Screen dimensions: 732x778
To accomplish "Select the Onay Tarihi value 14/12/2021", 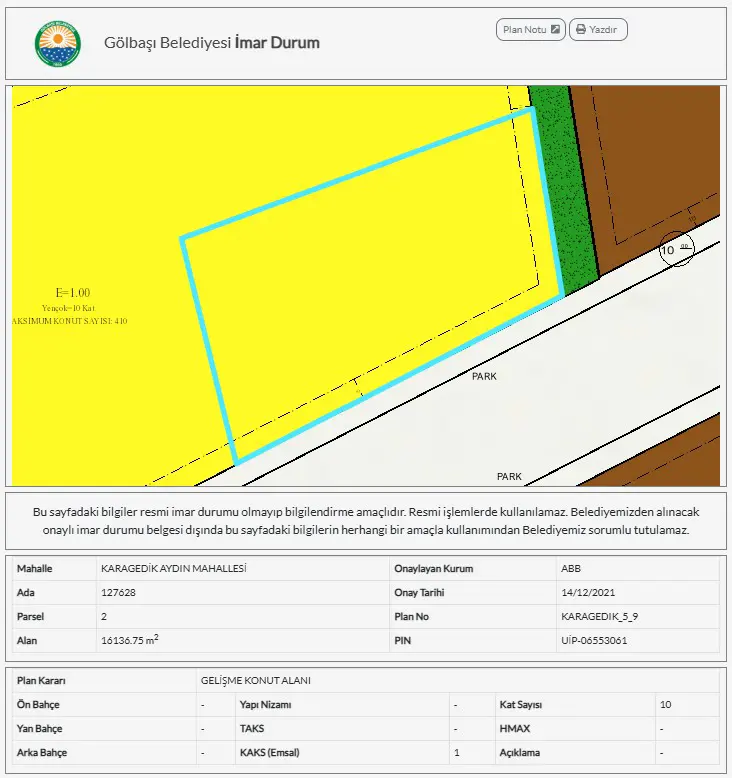I will [x=588, y=592].
